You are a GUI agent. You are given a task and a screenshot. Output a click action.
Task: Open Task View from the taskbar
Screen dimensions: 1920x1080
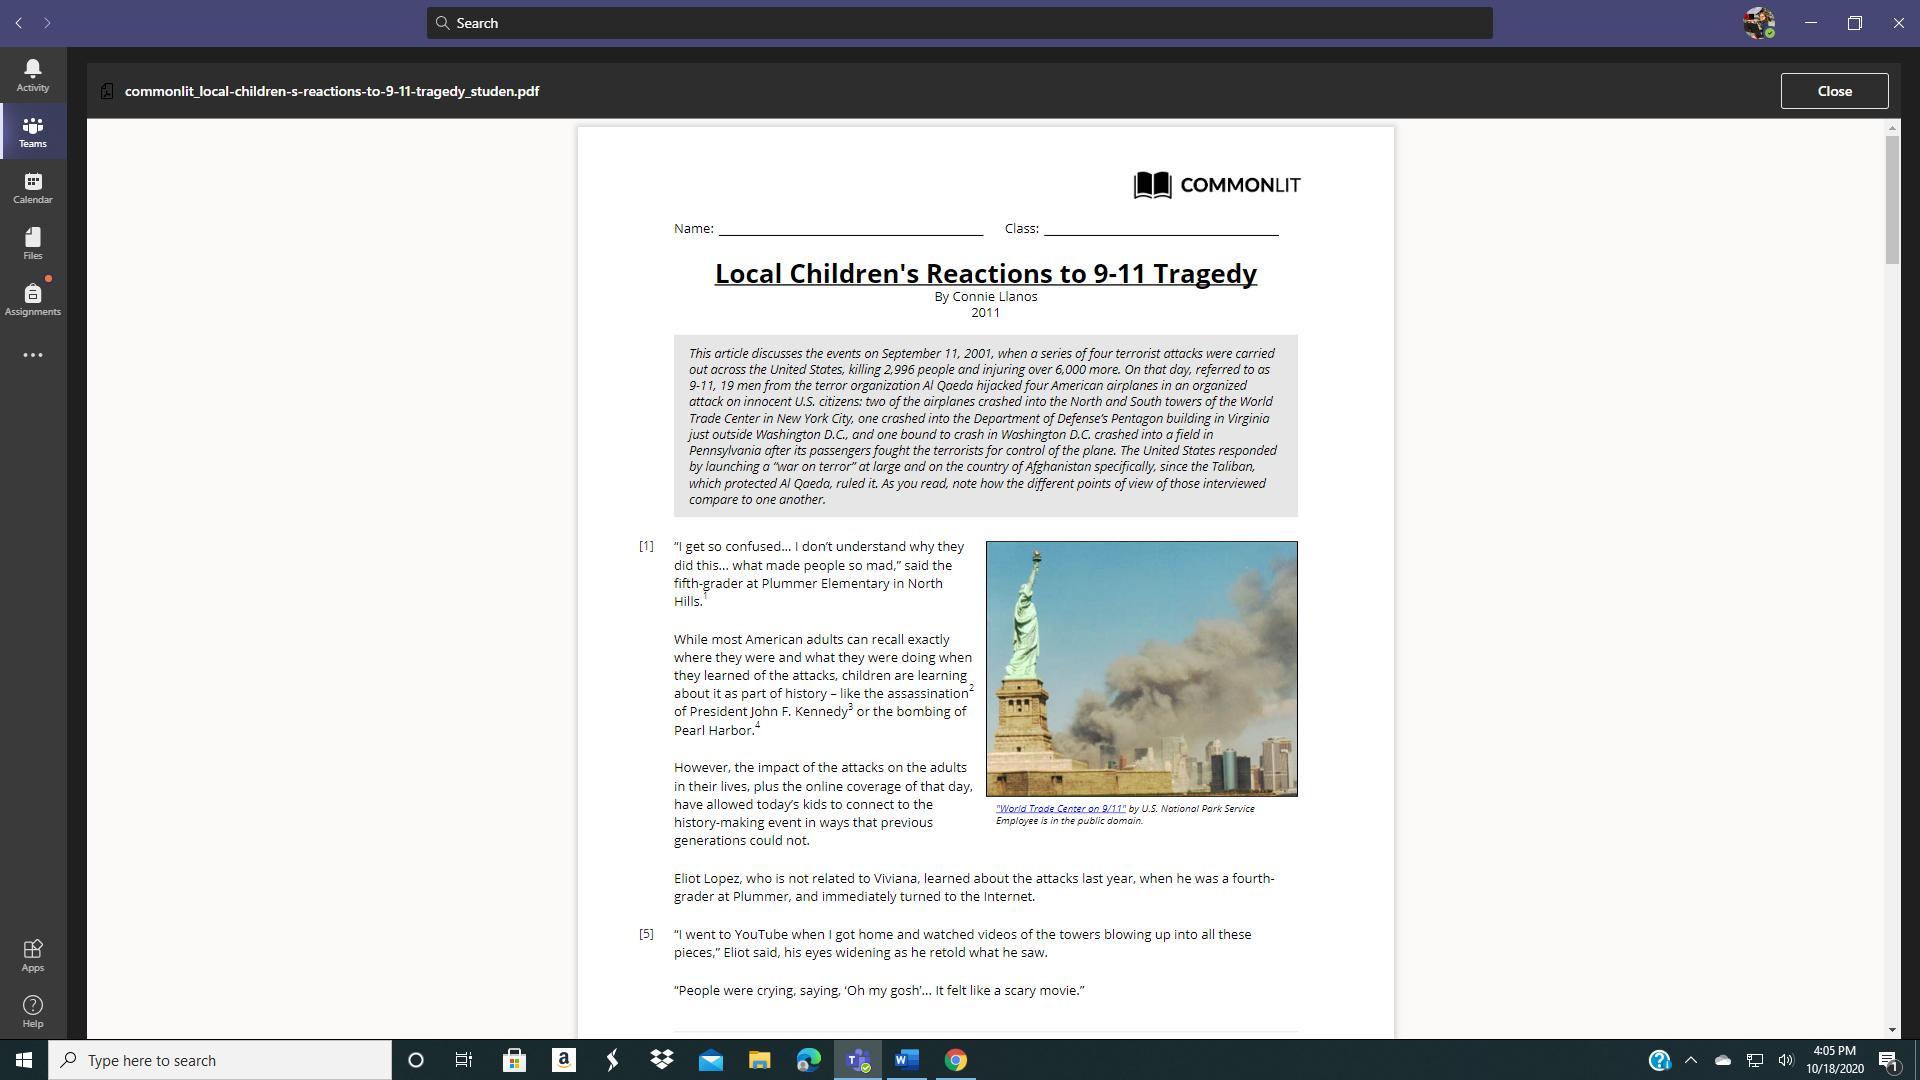(x=462, y=1060)
